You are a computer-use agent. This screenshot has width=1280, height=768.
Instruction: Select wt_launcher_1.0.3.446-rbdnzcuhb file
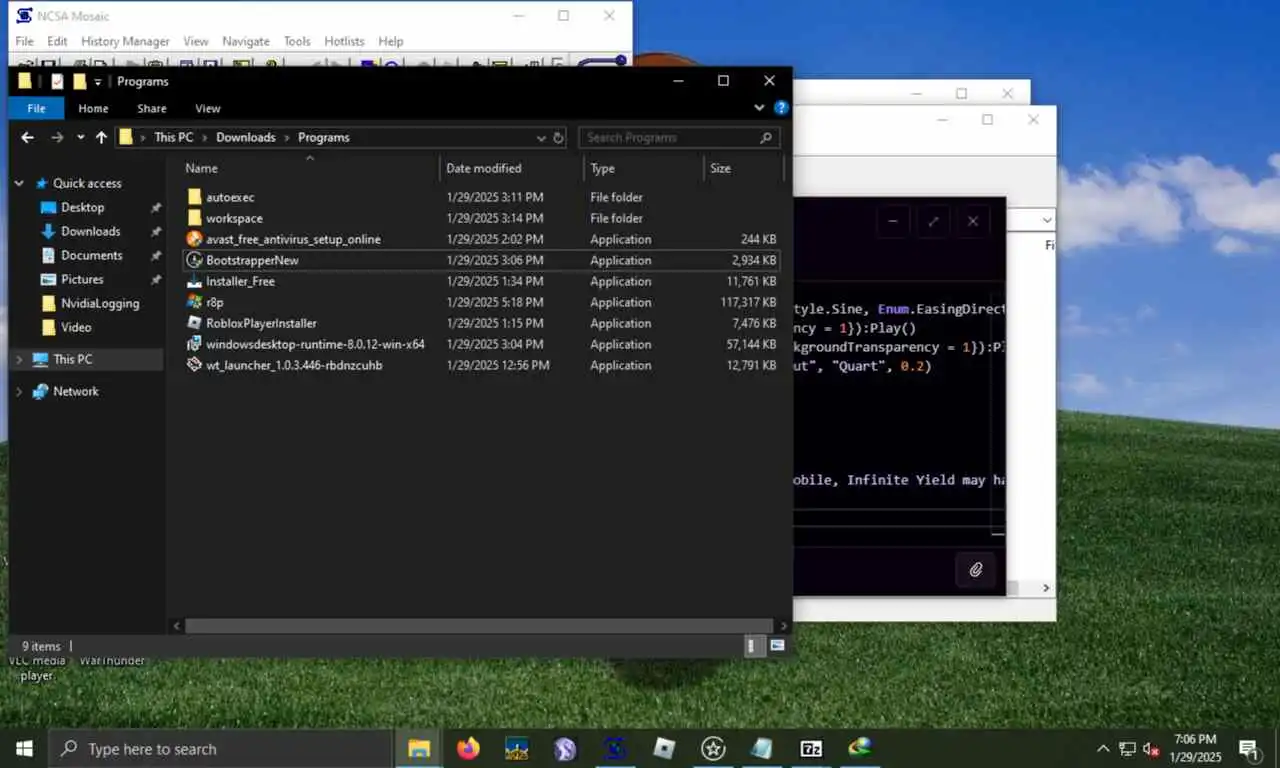(294, 365)
